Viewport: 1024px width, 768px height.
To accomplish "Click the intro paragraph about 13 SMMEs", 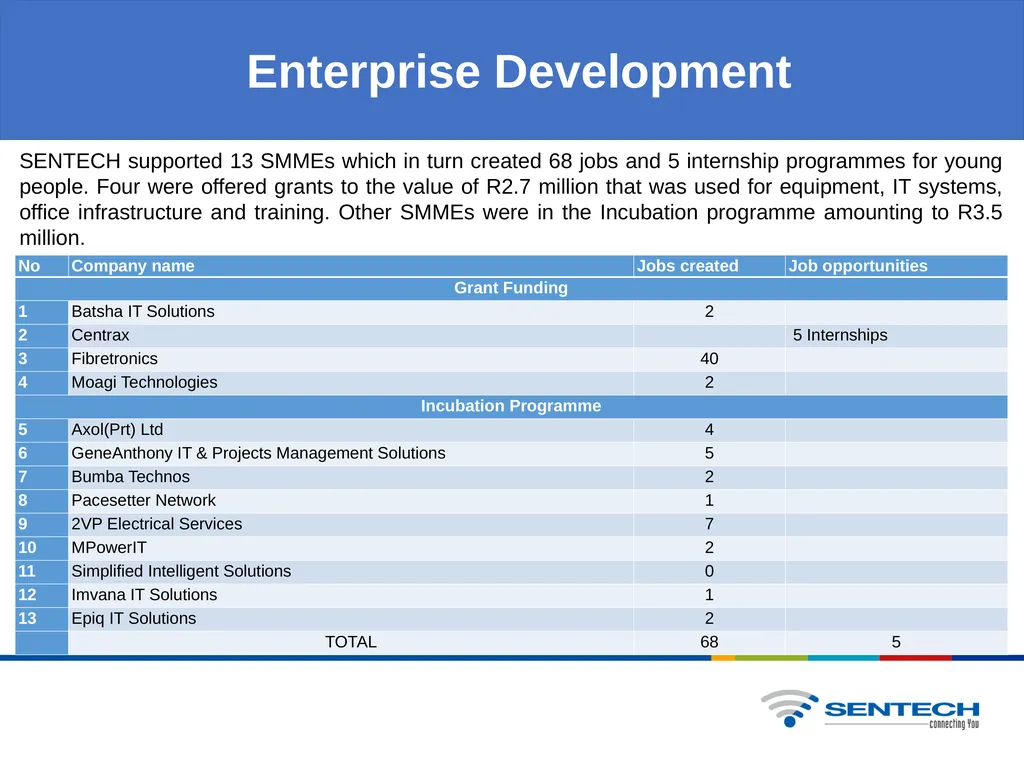I will 510,199.
